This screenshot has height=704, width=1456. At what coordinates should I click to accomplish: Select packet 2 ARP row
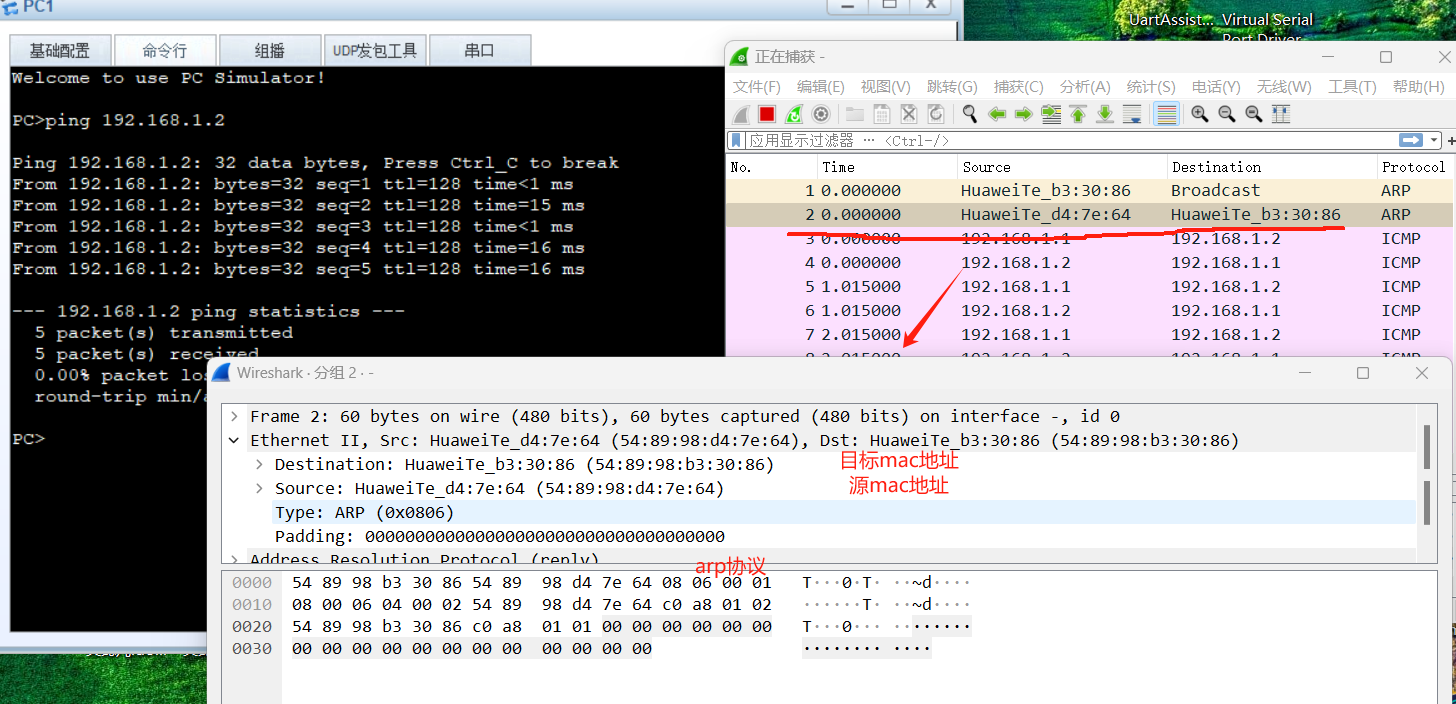coord(1089,214)
